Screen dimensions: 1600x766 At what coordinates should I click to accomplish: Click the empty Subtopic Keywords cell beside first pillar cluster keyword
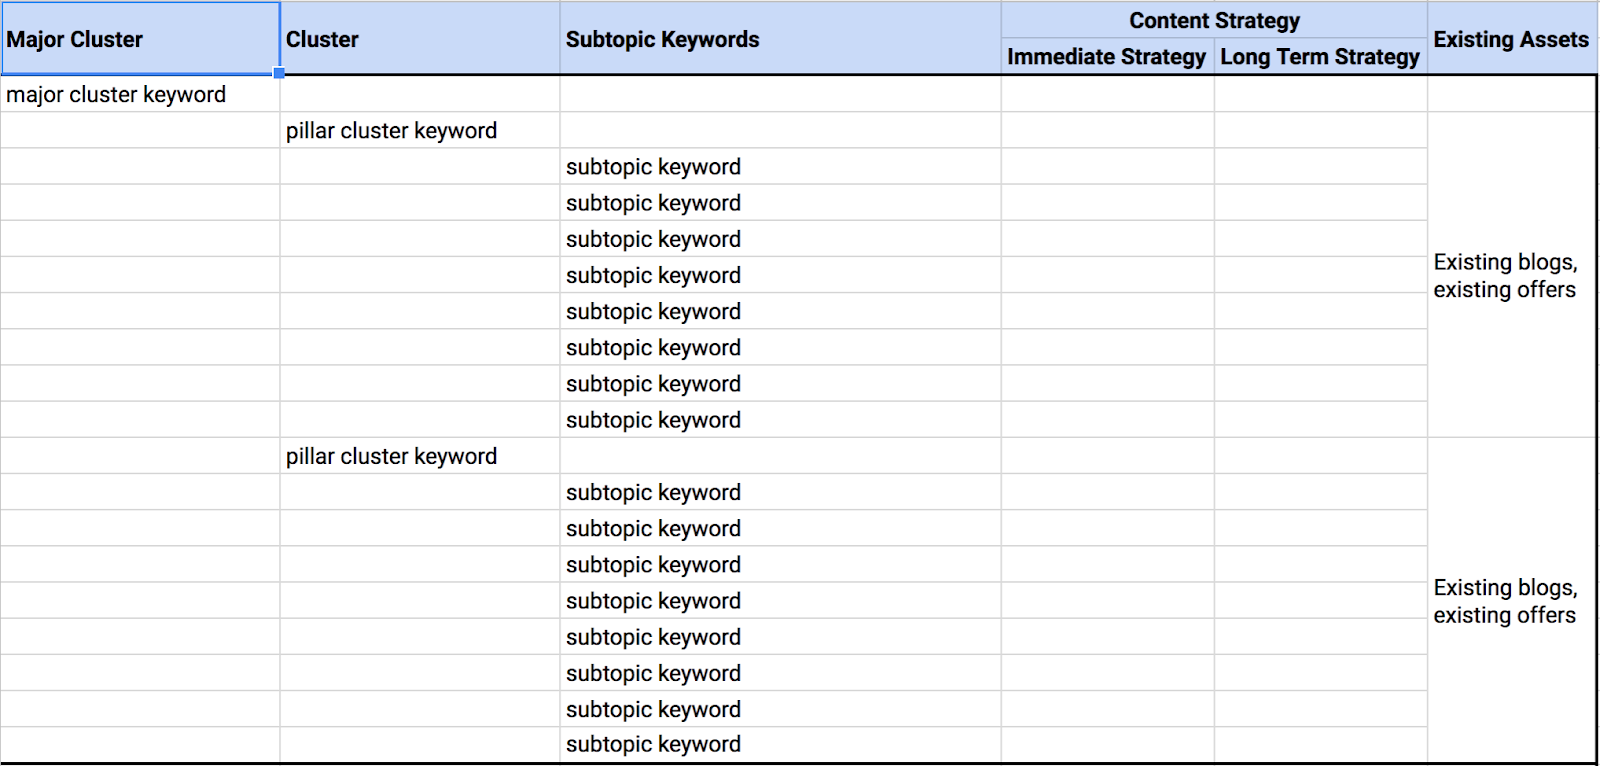click(779, 131)
